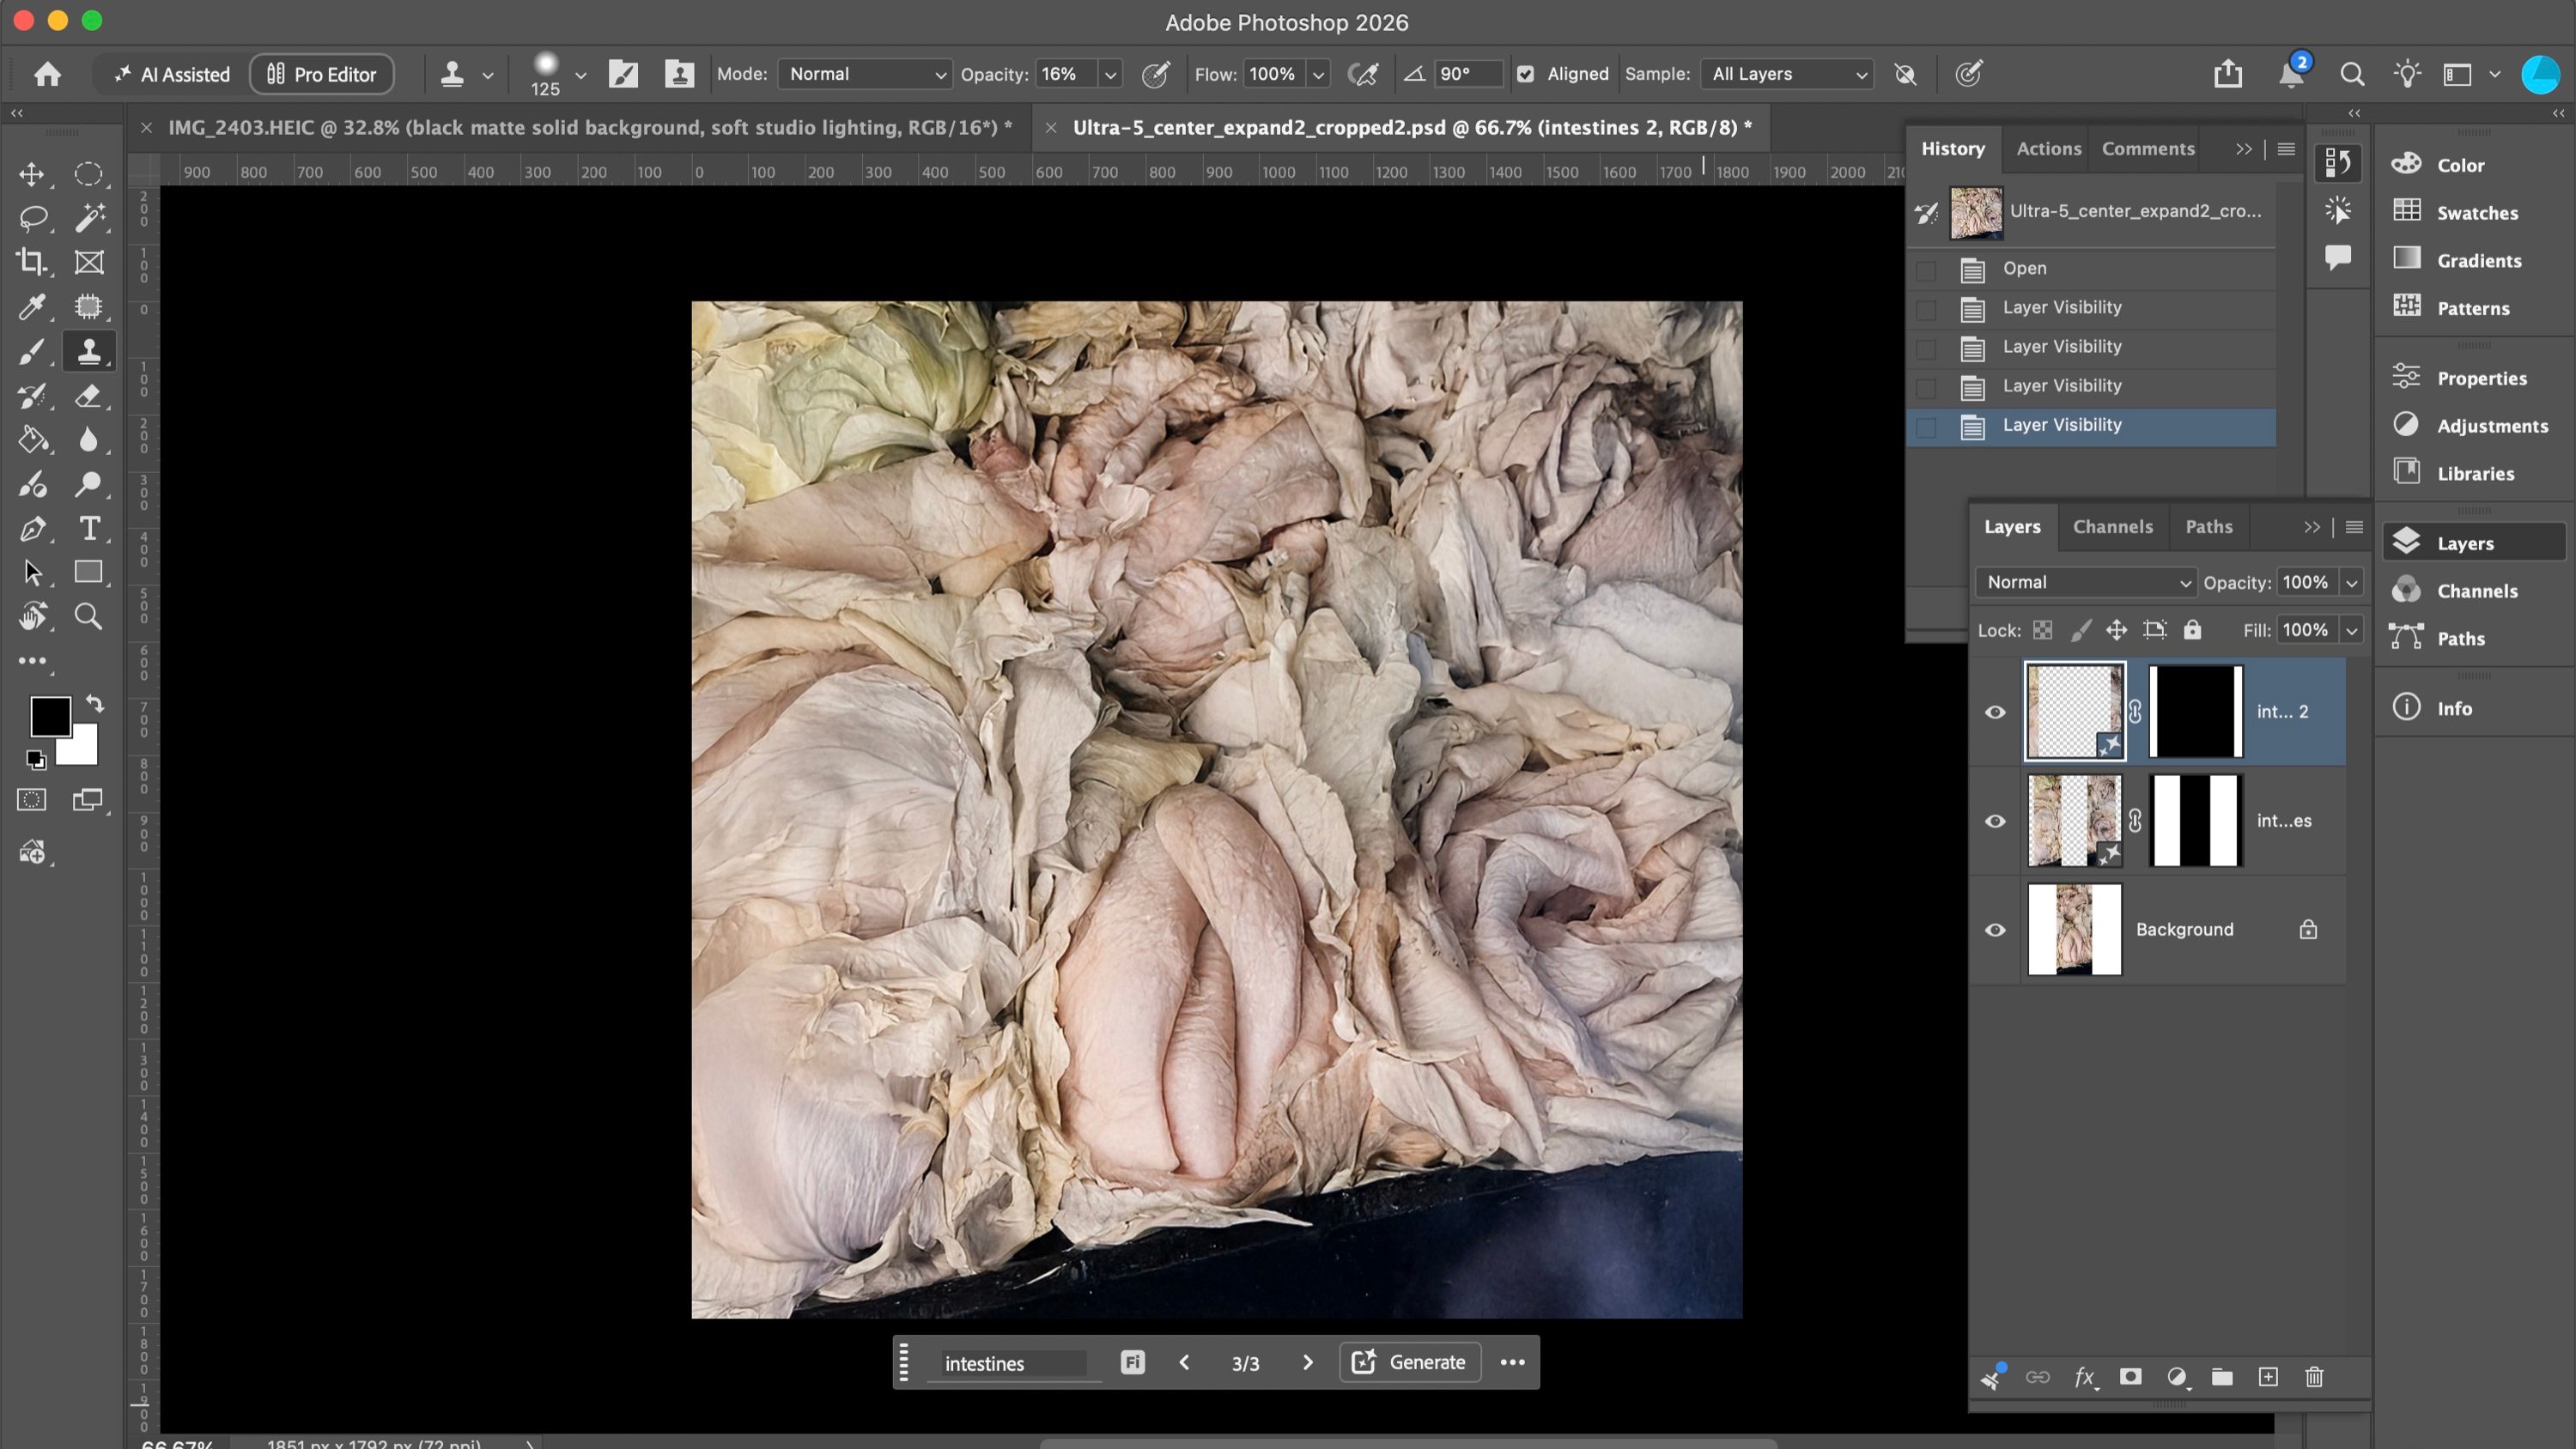
Task: Select the Brush tool
Action: click(x=32, y=351)
